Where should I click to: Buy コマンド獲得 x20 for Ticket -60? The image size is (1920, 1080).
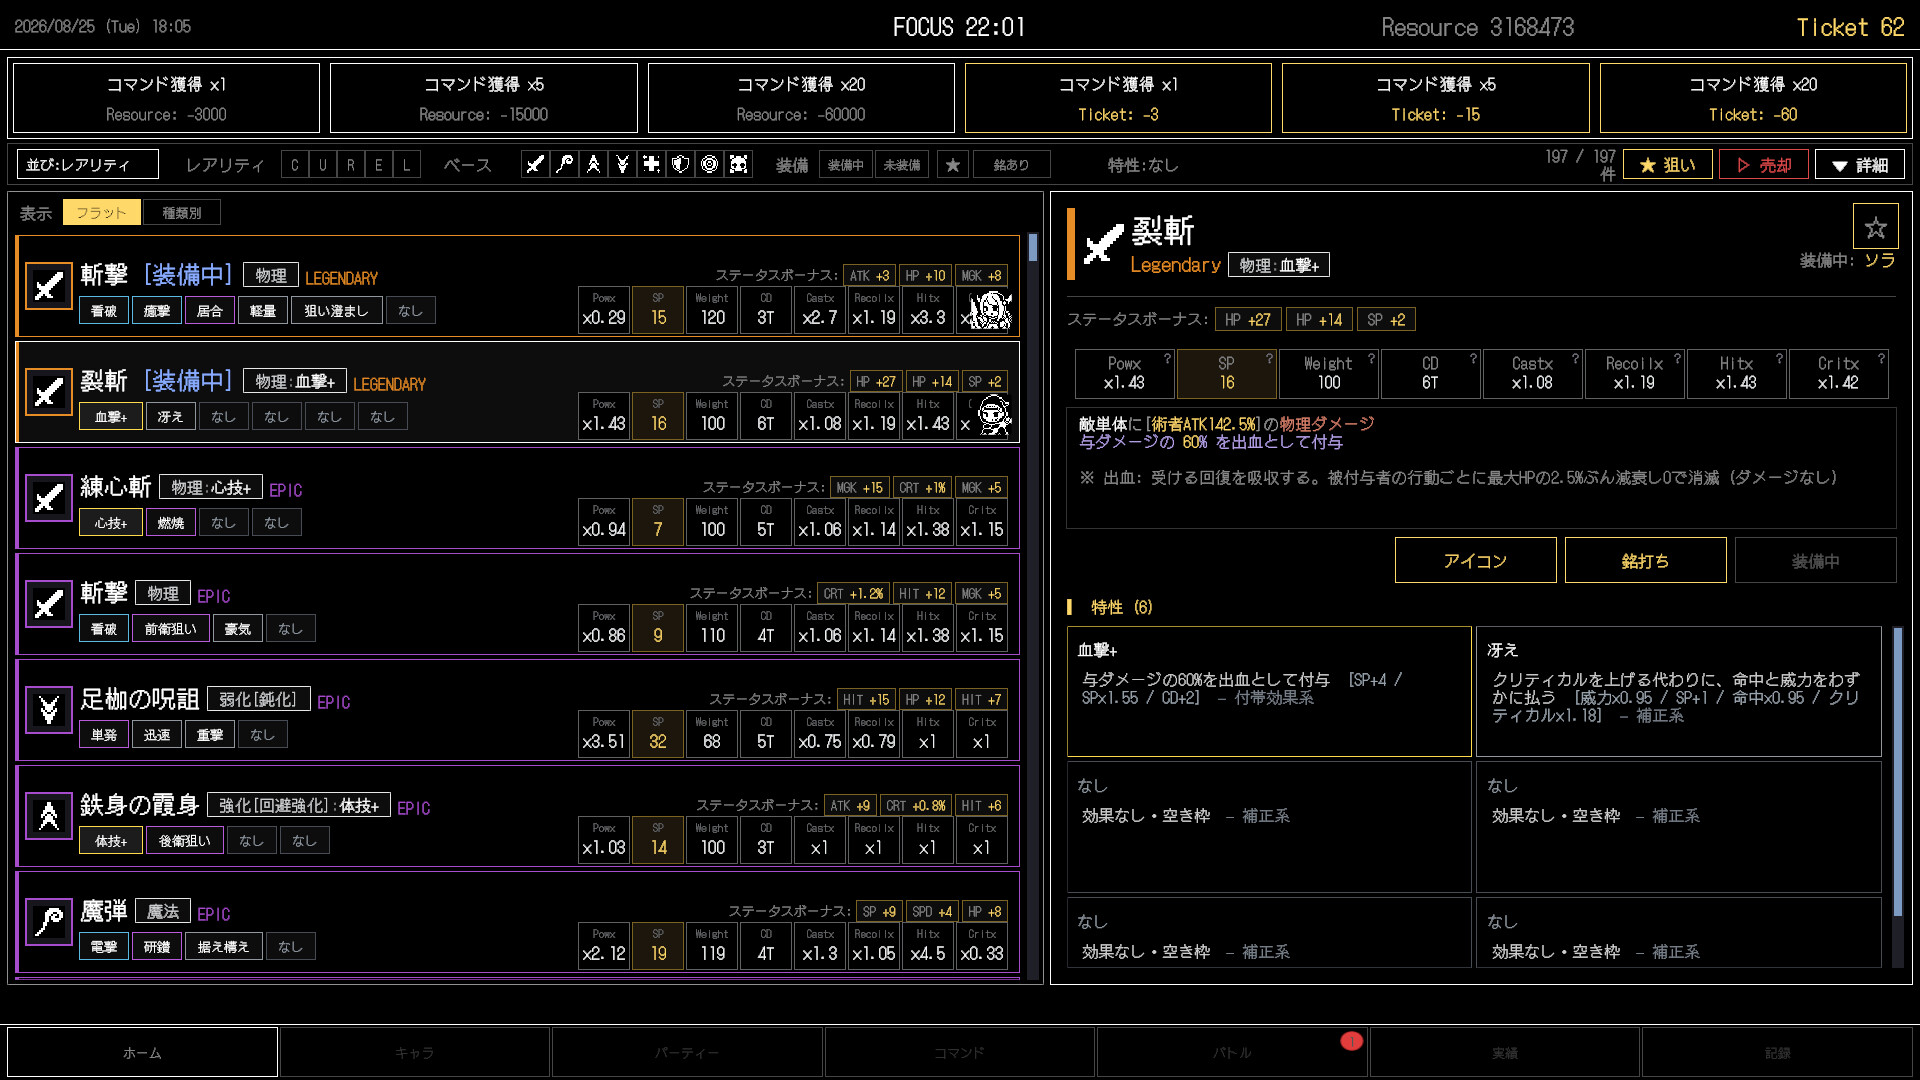[1753, 98]
